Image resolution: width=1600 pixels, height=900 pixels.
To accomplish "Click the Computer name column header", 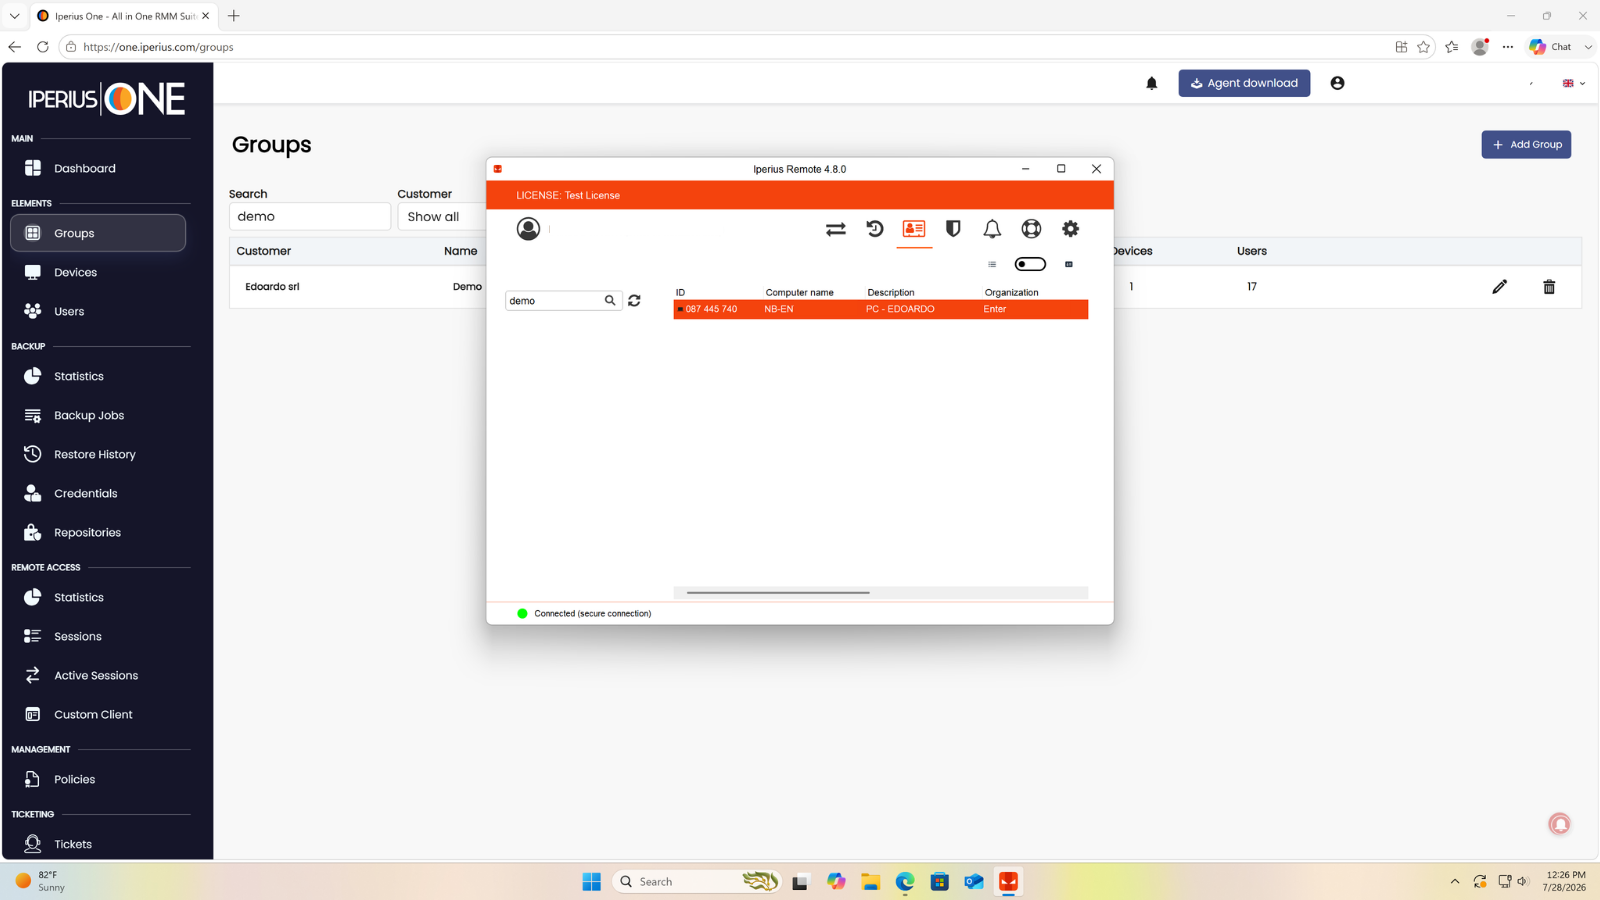I will [799, 292].
